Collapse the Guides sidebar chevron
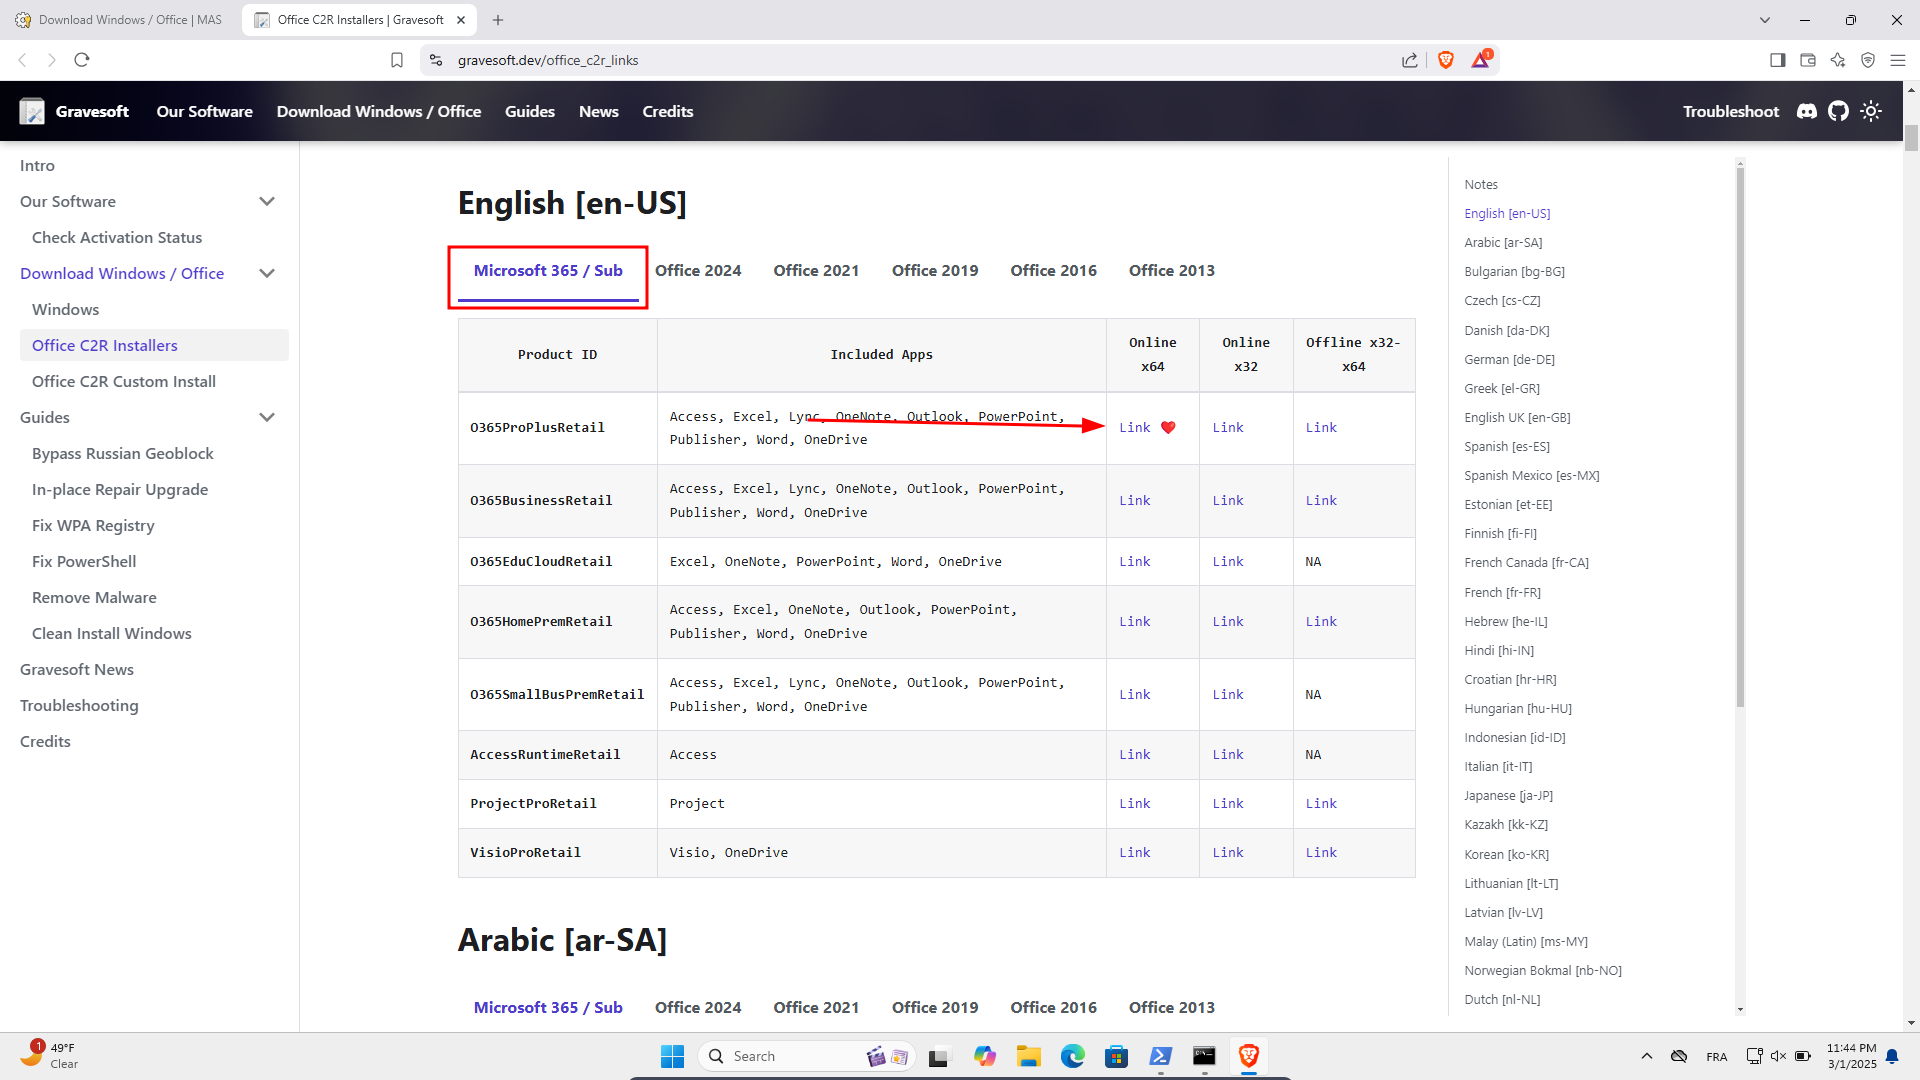 pos(267,417)
